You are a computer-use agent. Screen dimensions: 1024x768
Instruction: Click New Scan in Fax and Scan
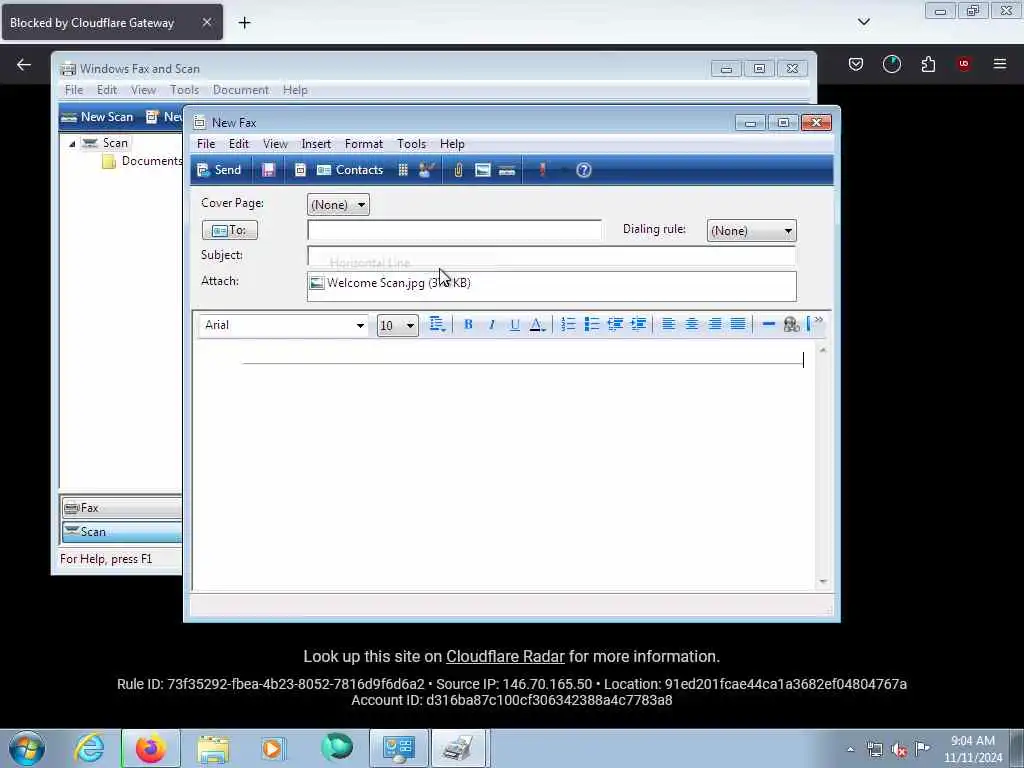97,117
